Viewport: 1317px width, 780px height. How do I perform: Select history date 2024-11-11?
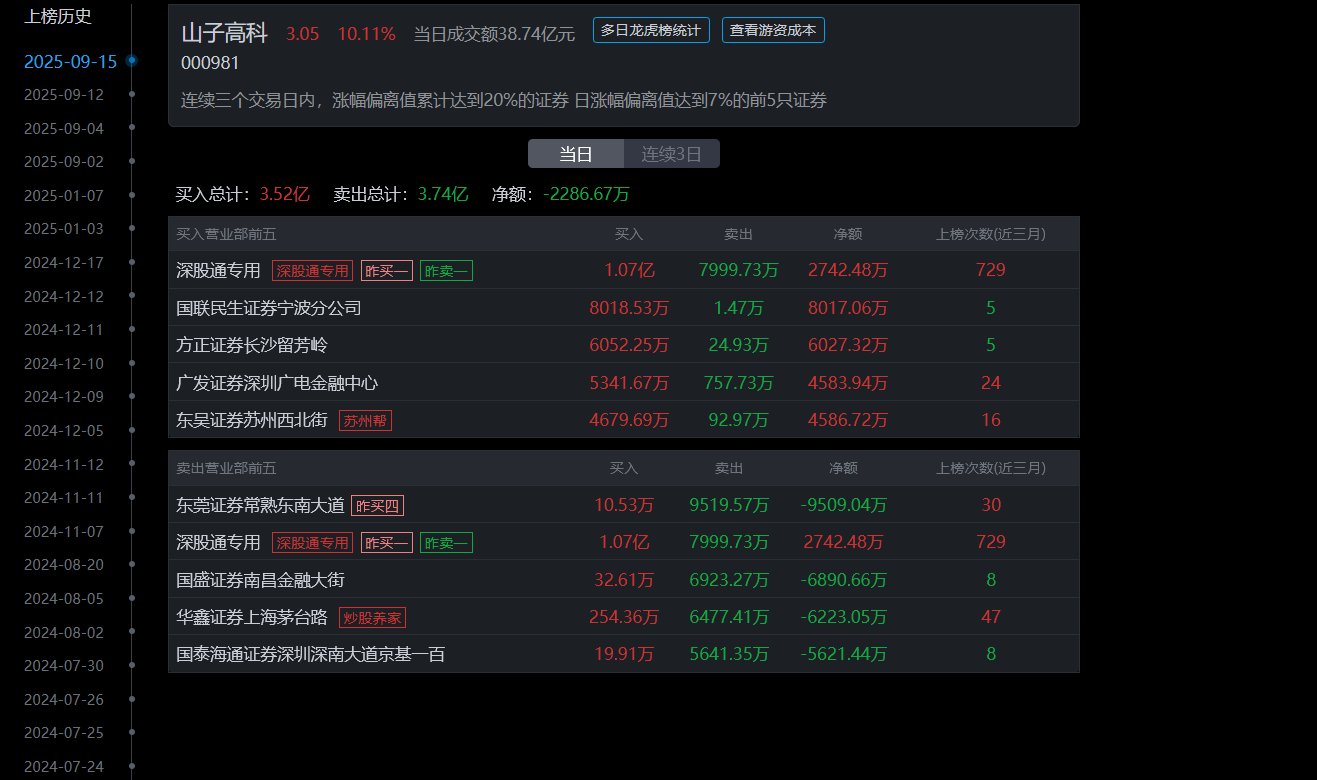coord(64,497)
